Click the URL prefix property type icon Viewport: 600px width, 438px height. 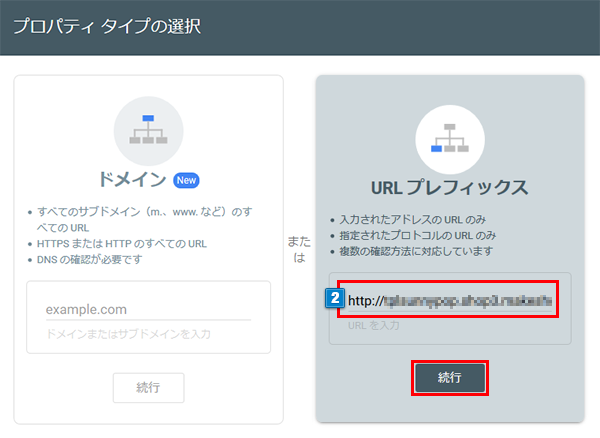(449, 139)
